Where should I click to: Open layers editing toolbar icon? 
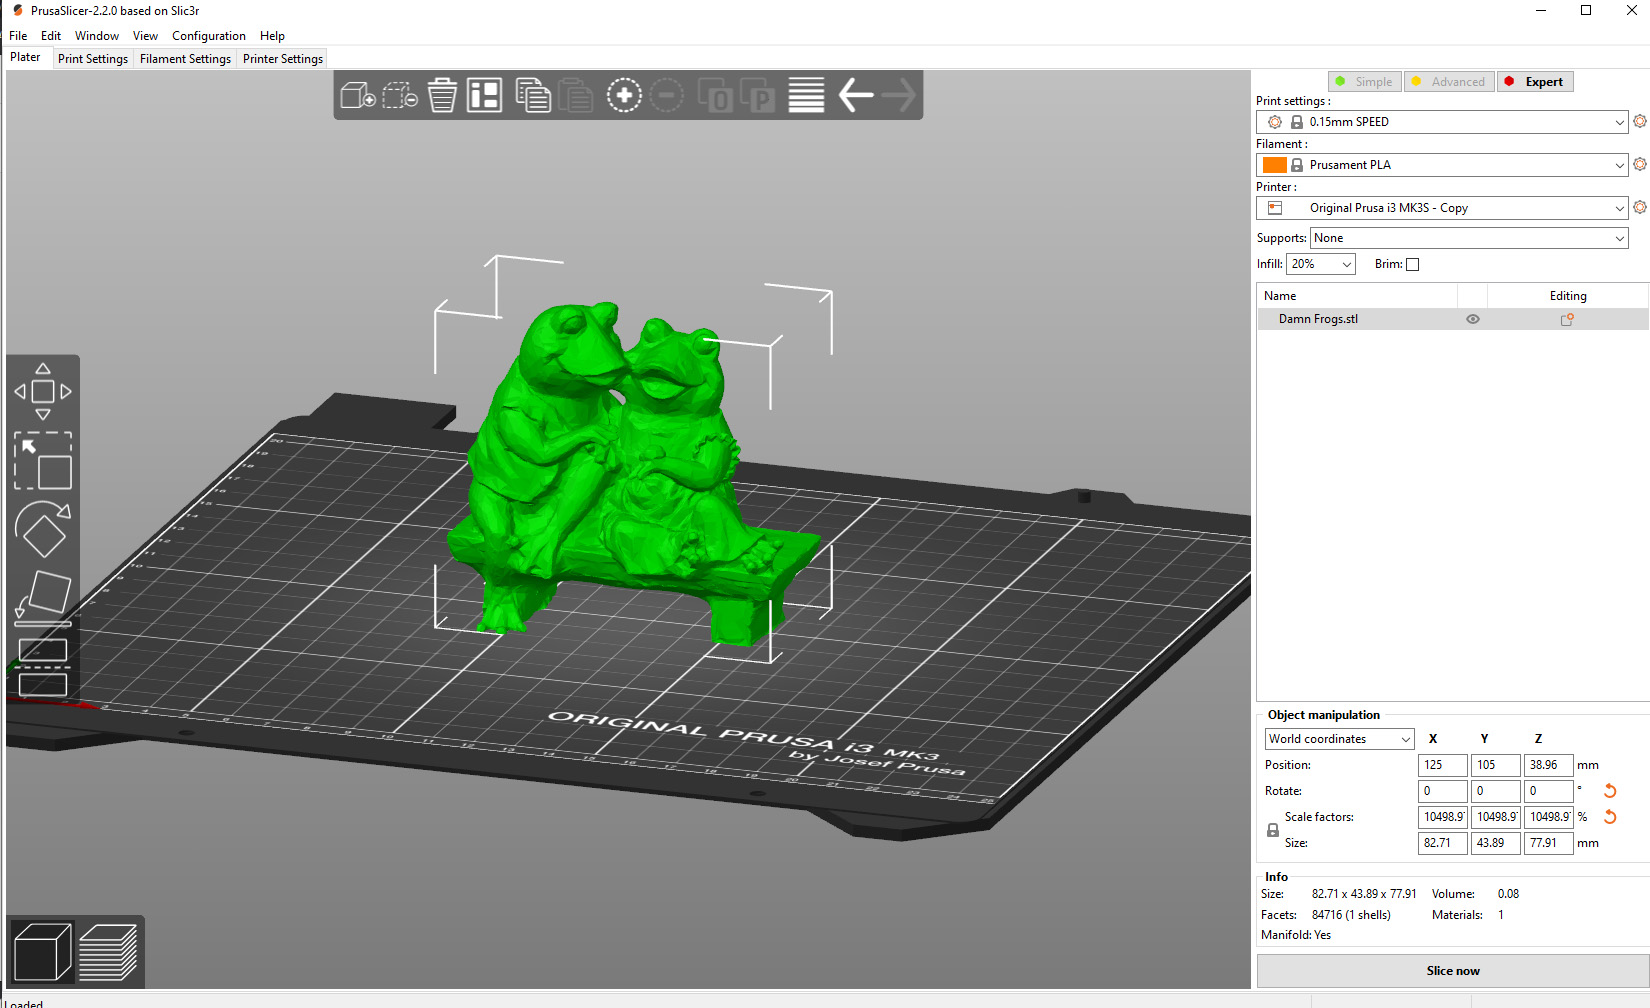tap(806, 96)
